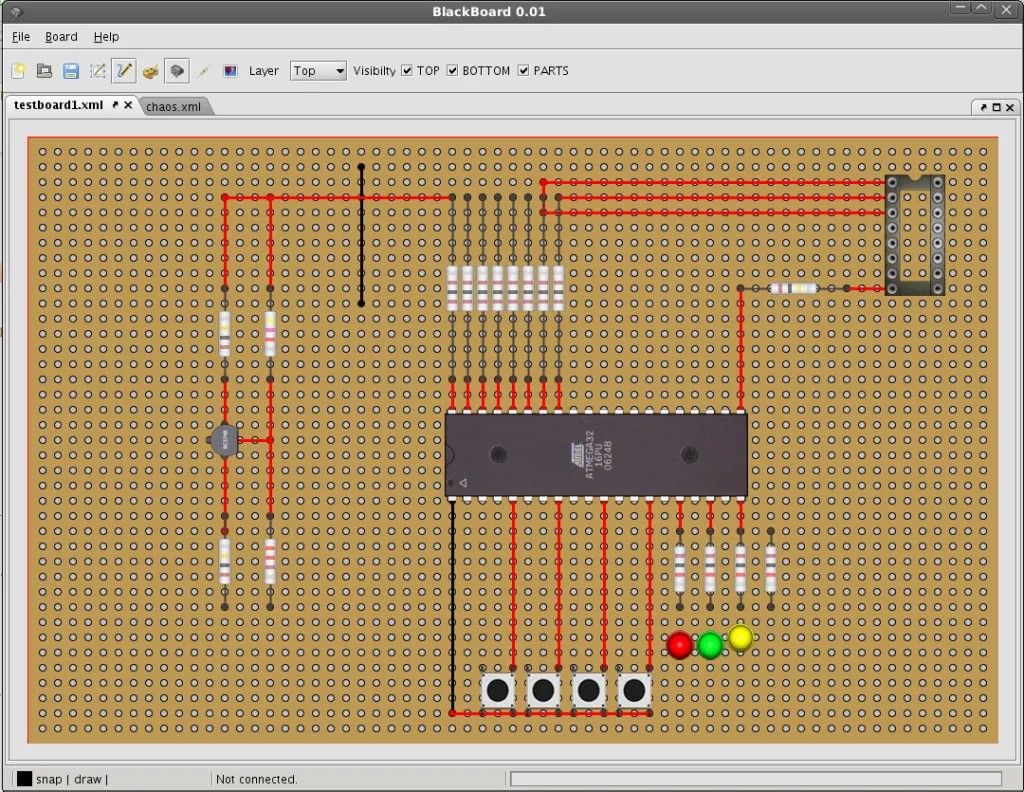Switch to the chaos.xml tab
This screenshot has height=792, width=1024.
(175, 106)
